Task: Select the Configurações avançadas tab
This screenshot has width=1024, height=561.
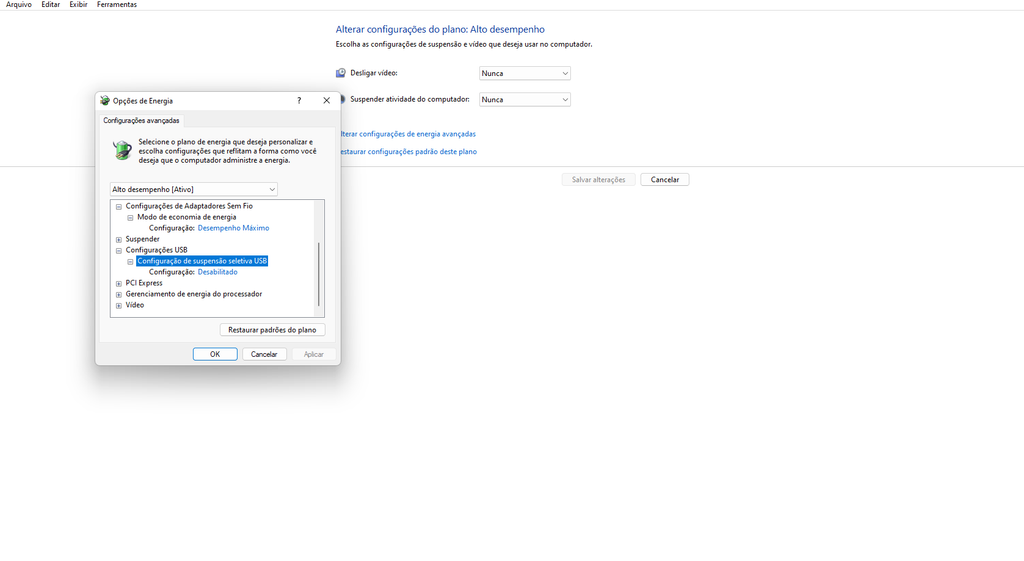Action: point(141,120)
